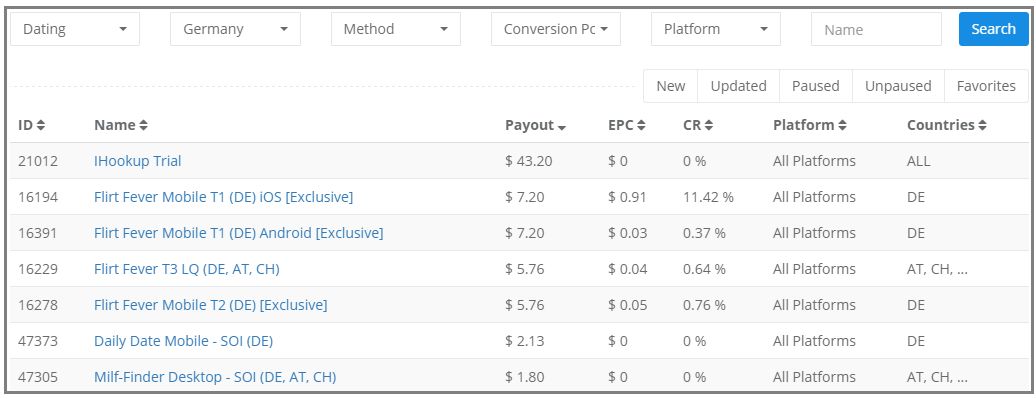Focus the Name search field
This screenshot has width=1036, height=399.
click(x=876, y=29)
